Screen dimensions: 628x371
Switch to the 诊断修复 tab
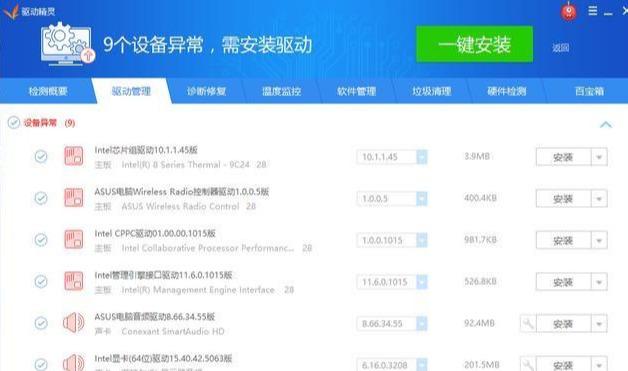coord(206,91)
